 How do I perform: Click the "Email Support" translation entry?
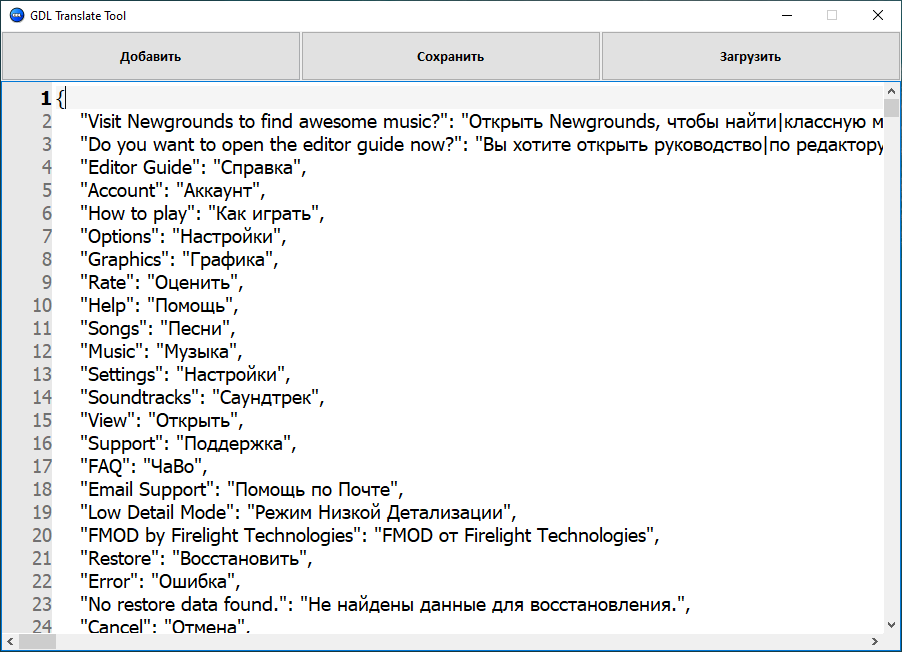coord(240,489)
